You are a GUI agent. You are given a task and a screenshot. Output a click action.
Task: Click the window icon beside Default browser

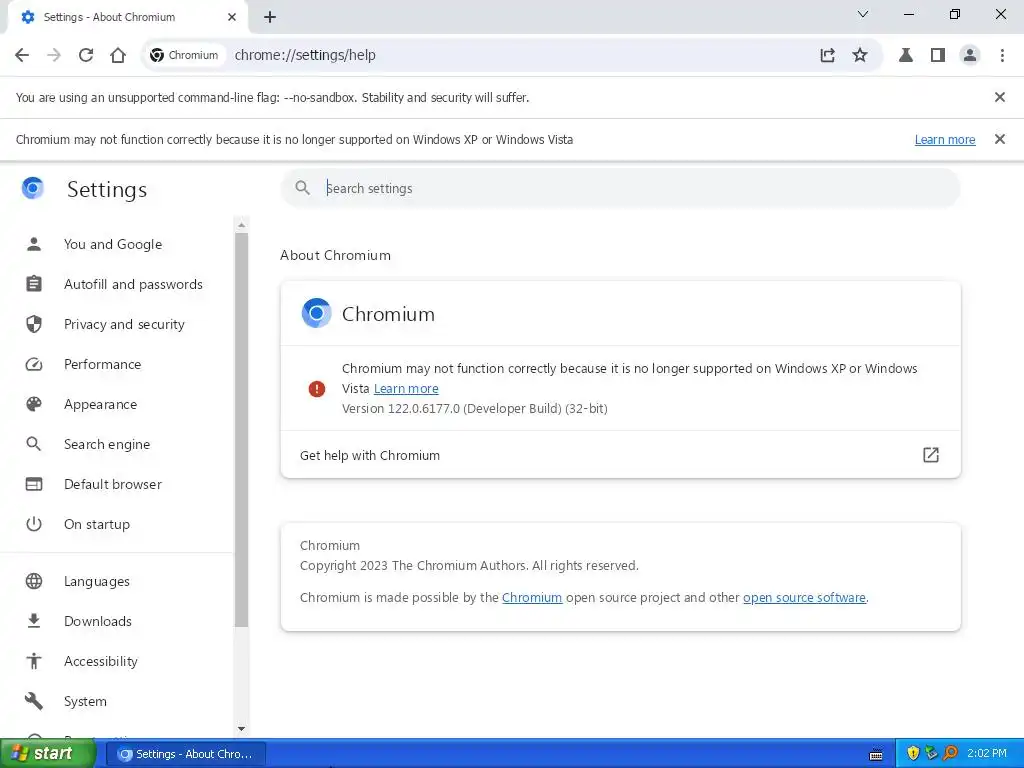click(34, 484)
